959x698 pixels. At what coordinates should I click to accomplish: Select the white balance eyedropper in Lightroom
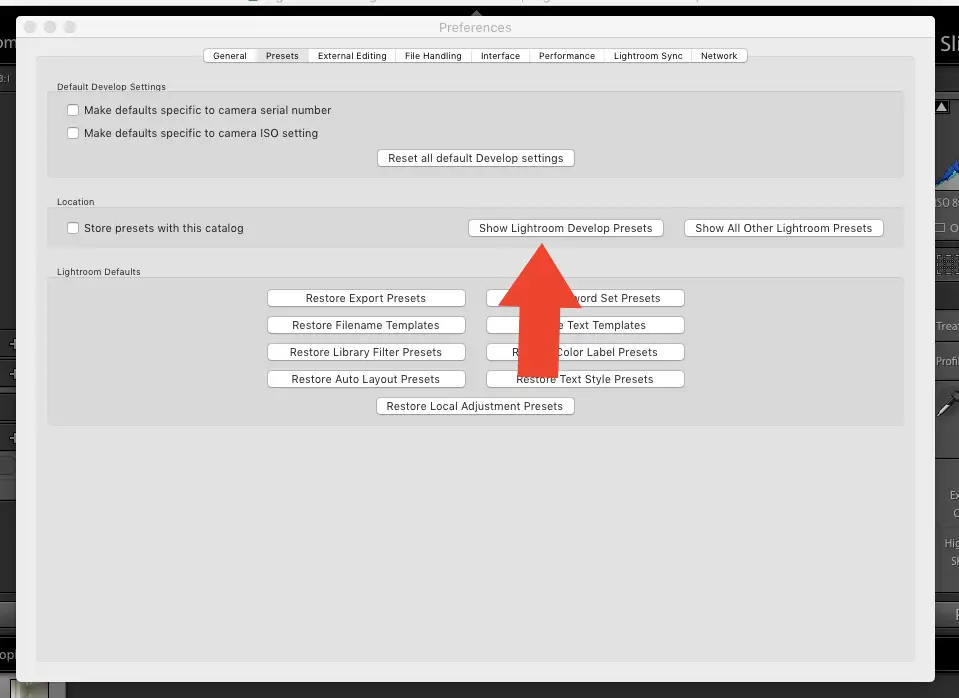click(947, 405)
